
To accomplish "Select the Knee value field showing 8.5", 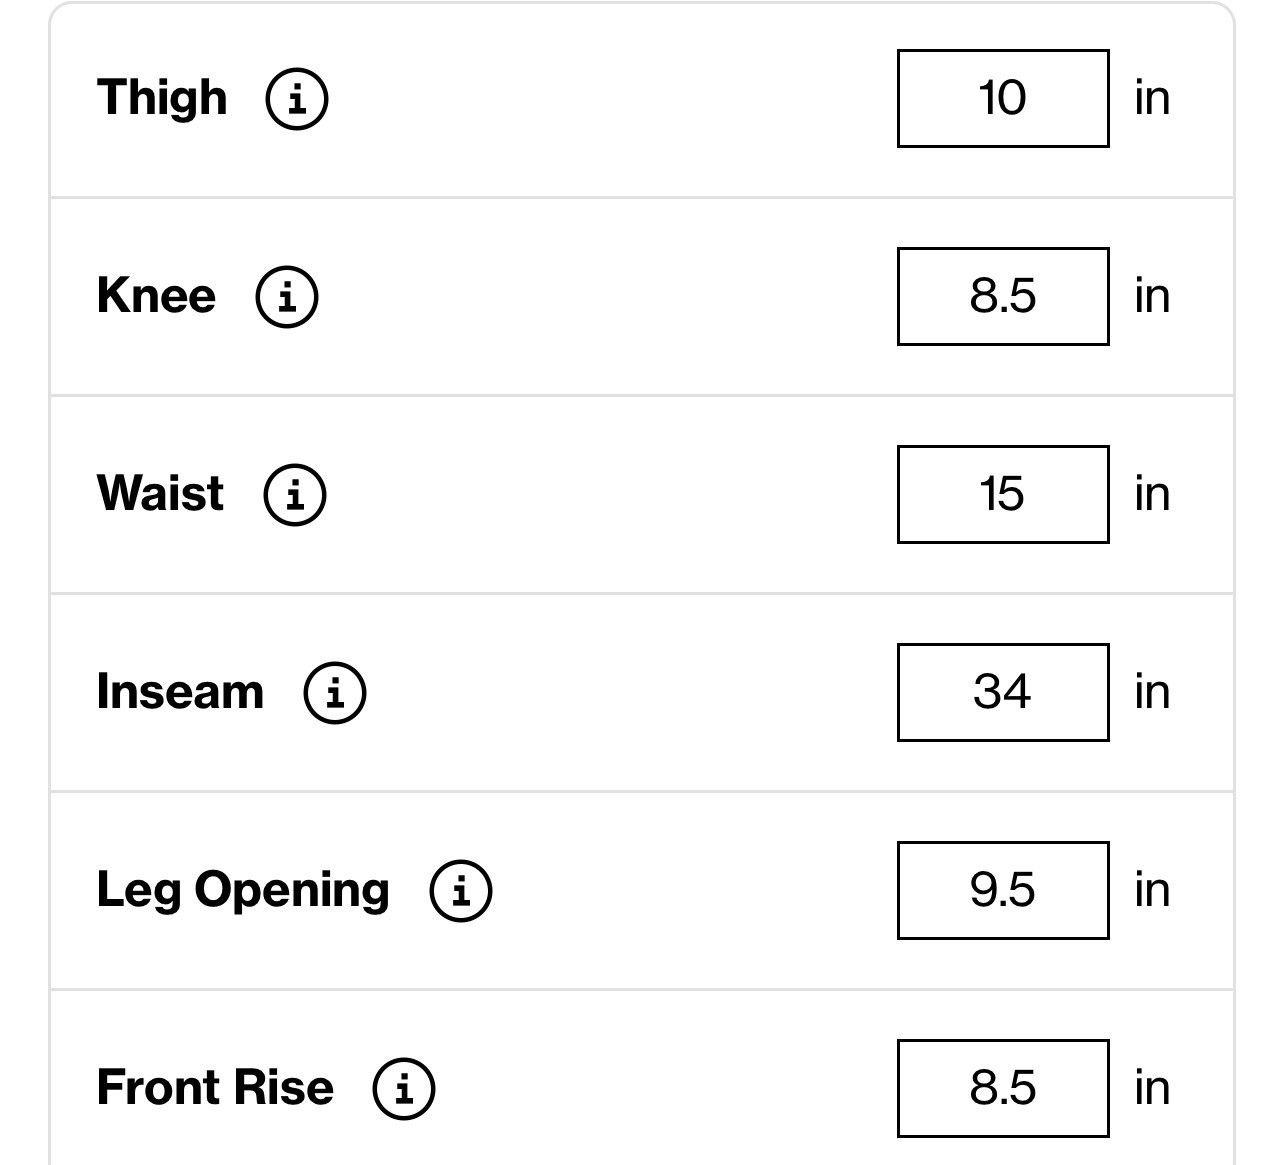I will 1003,296.
